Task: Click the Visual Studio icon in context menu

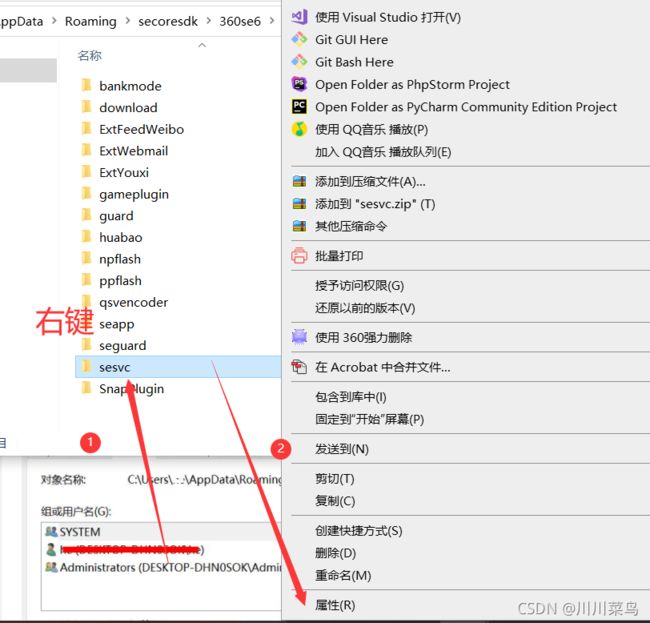Action: click(x=299, y=17)
